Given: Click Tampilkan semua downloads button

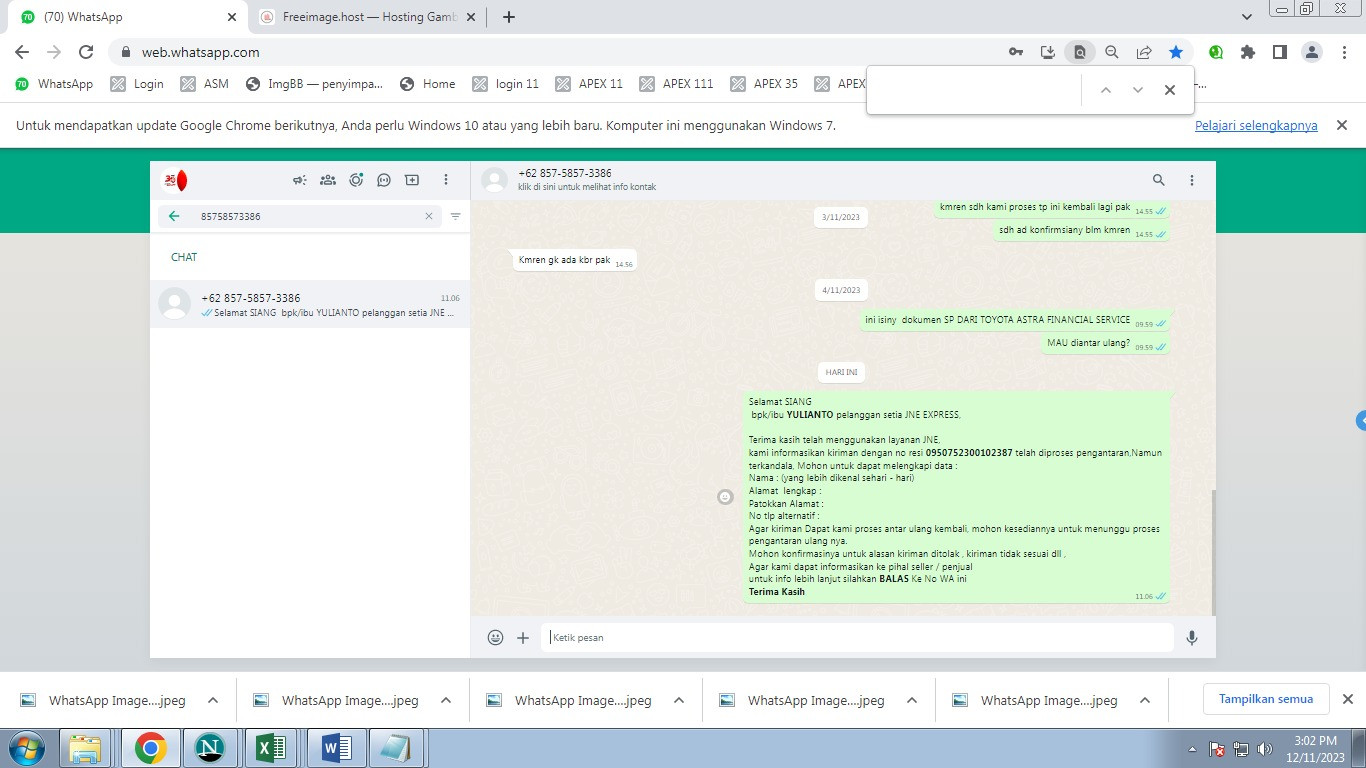Looking at the screenshot, I should pyautogui.click(x=1266, y=699).
